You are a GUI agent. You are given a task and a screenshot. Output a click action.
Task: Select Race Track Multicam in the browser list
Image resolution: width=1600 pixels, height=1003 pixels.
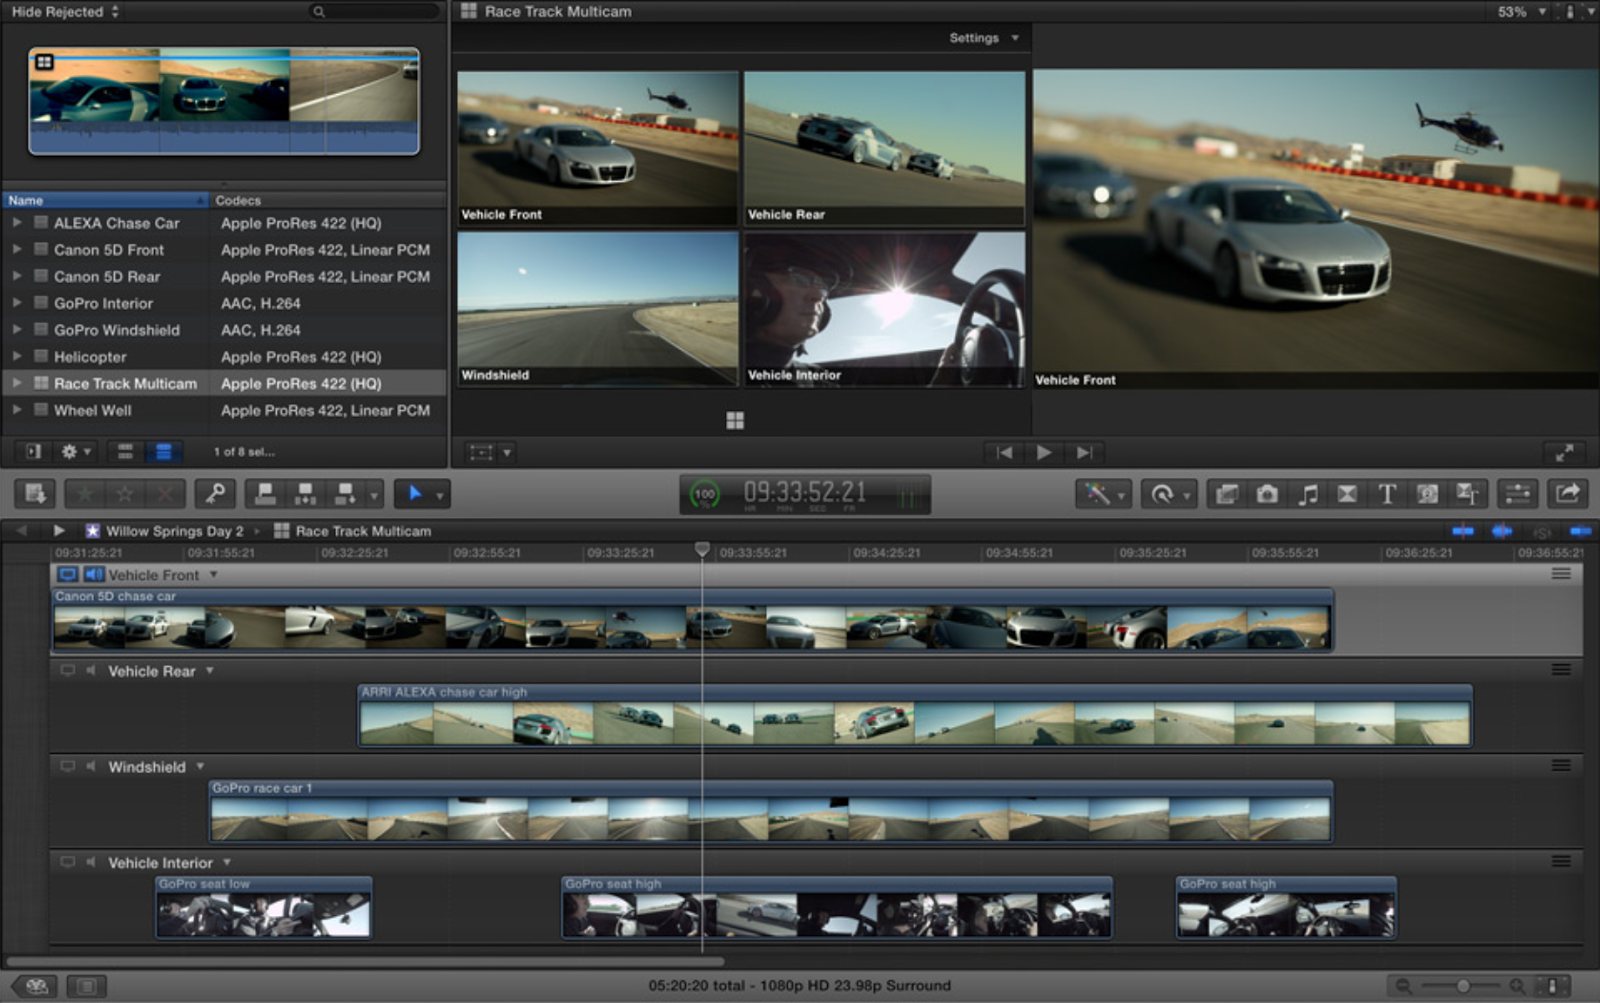[x=122, y=383]
